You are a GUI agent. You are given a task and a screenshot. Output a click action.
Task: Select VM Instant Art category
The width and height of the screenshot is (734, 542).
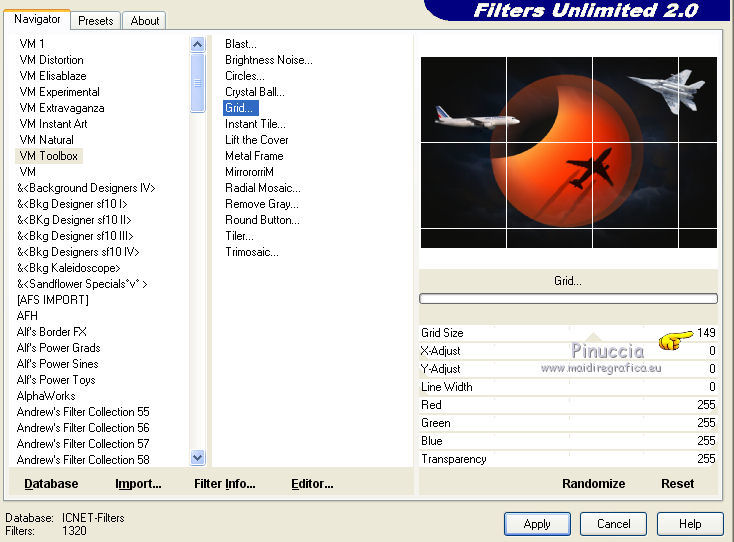(x=53, y=124)
